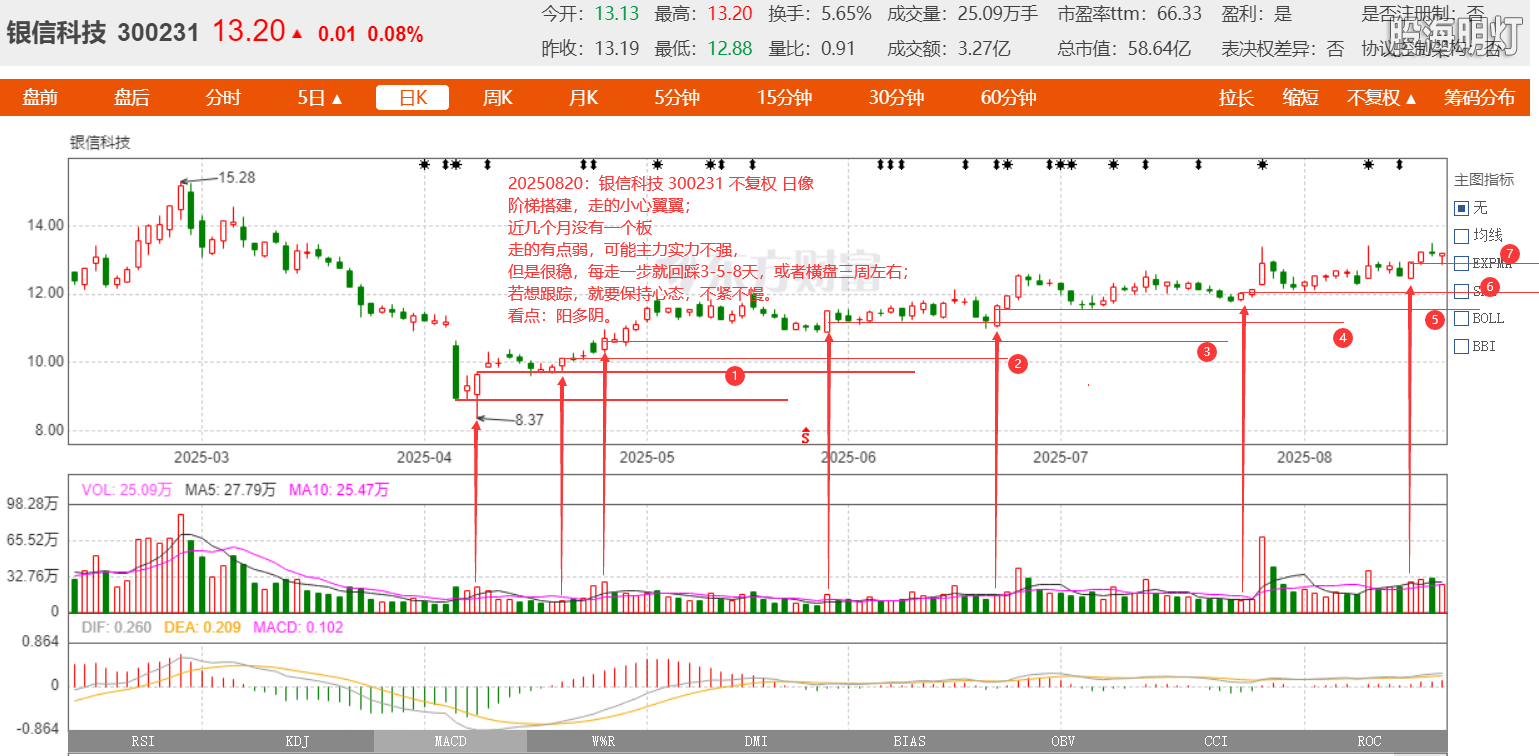Click the current price 13.20 in header

coord(248,31)
